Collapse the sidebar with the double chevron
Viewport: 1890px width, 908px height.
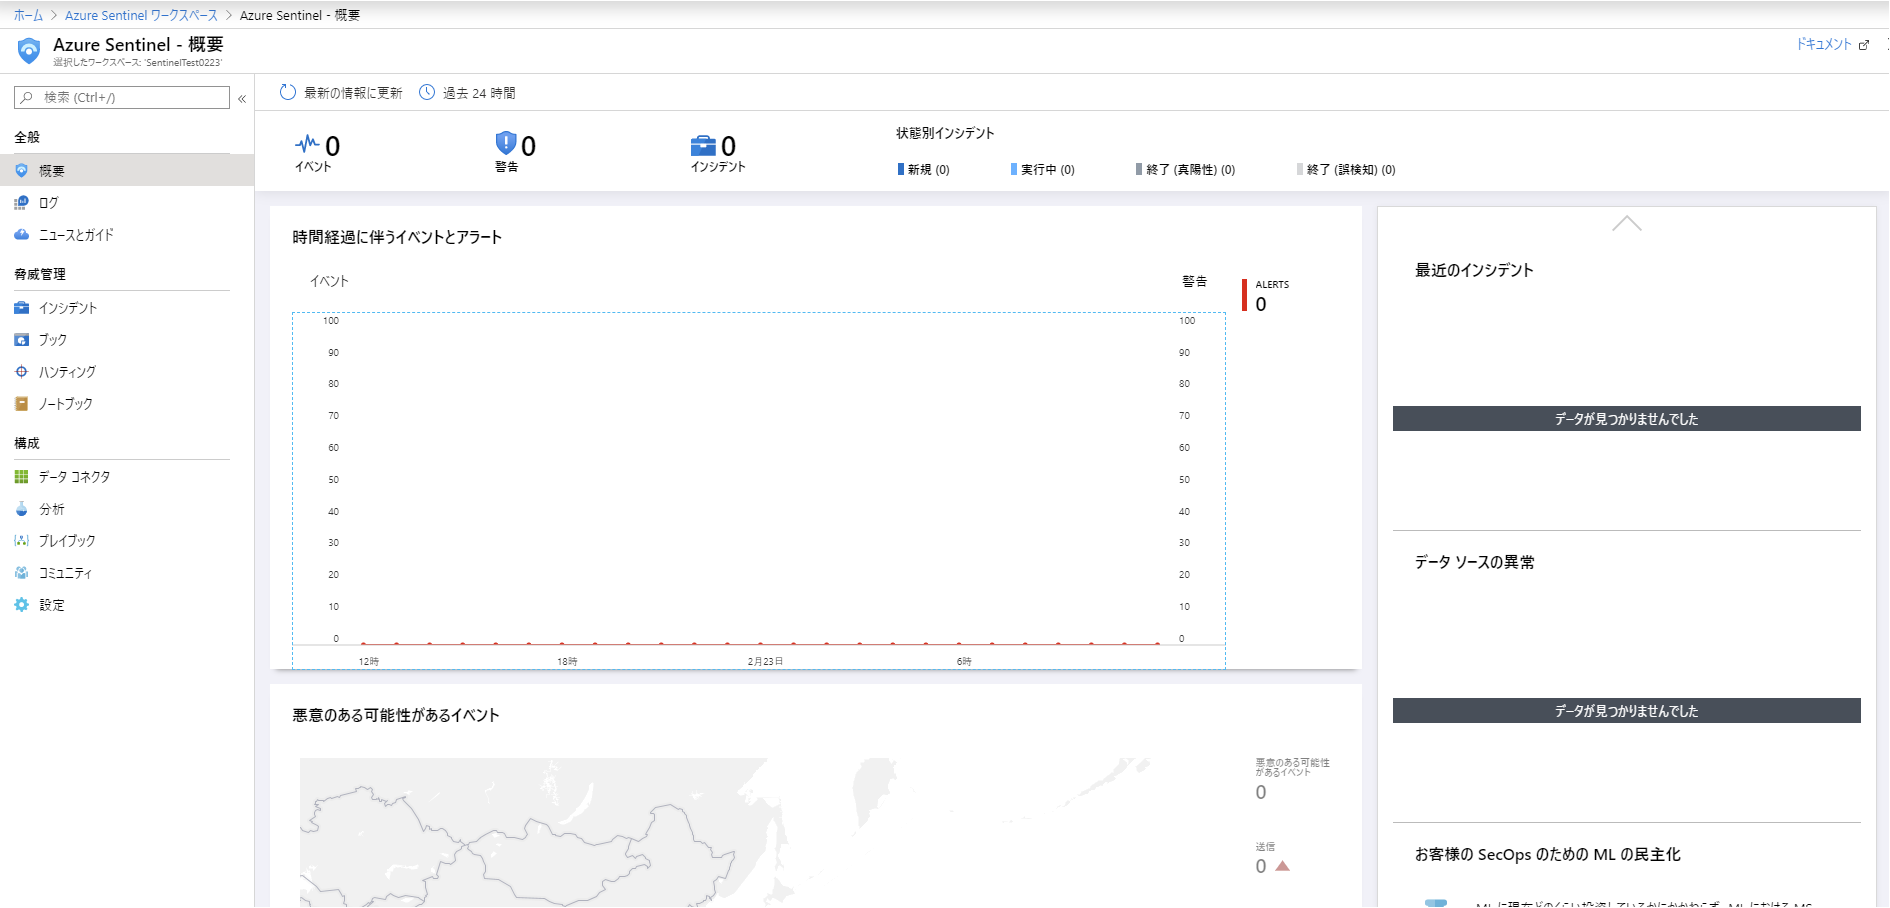click(242, 98)
